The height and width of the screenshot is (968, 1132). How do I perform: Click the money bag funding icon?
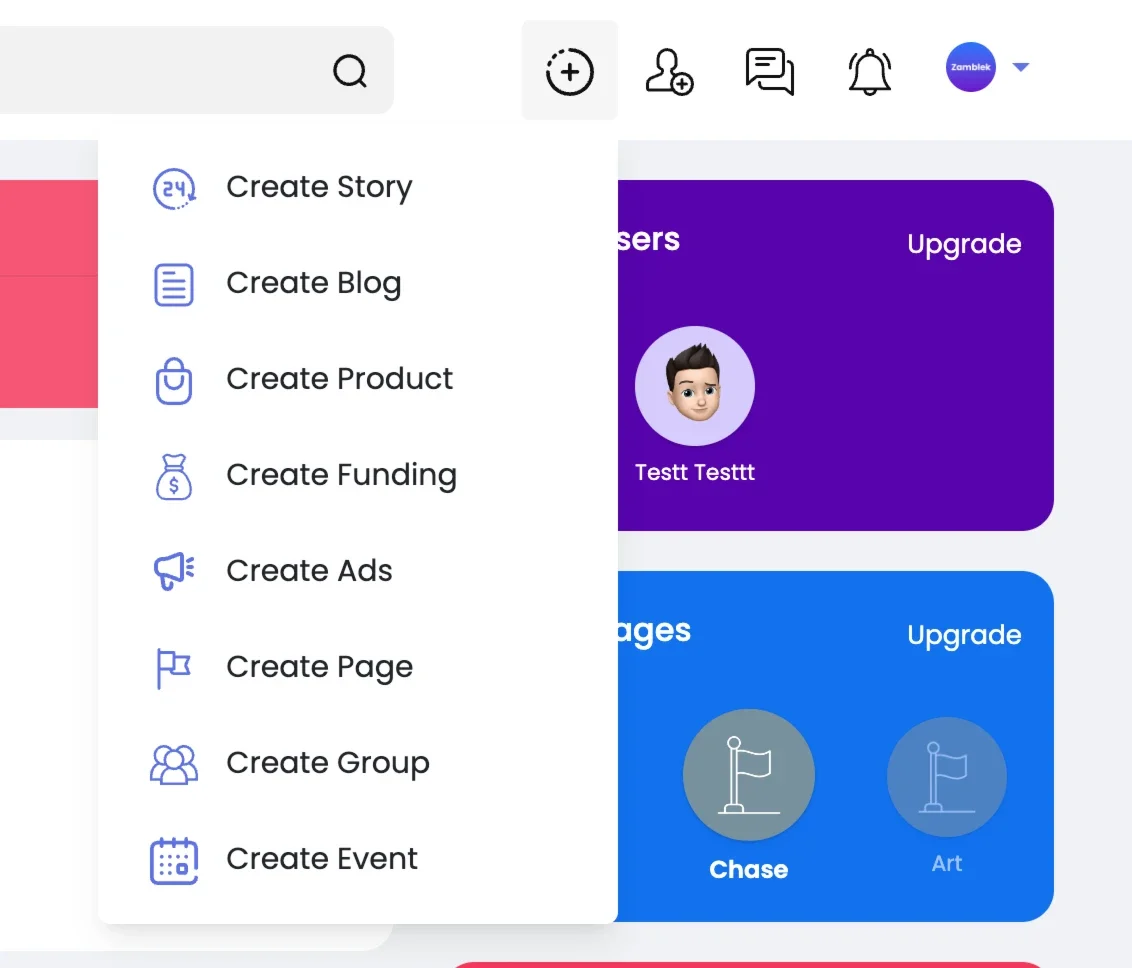pos(174,476)
